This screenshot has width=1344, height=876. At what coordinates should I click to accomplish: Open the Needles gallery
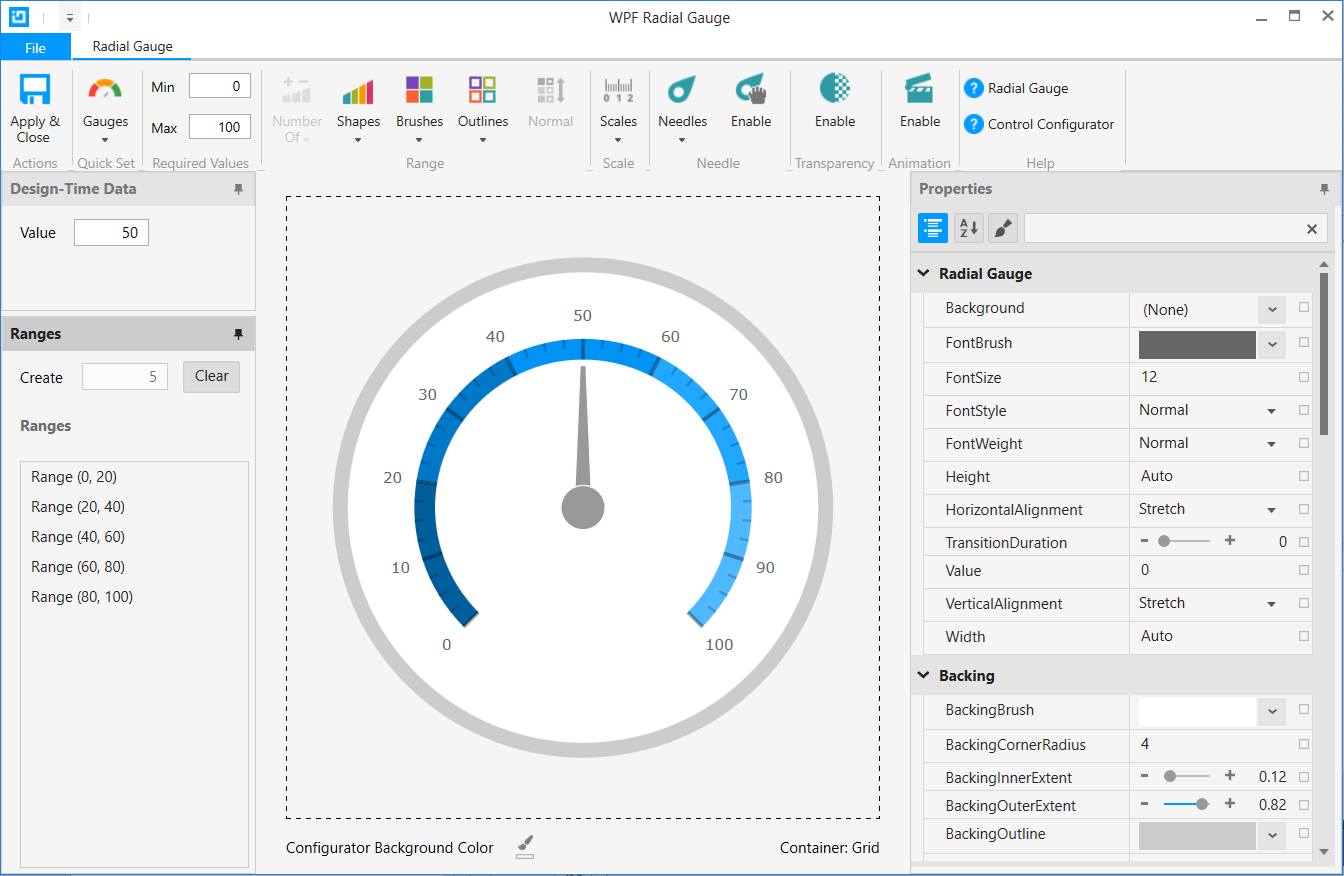click(x=682, y=110)
